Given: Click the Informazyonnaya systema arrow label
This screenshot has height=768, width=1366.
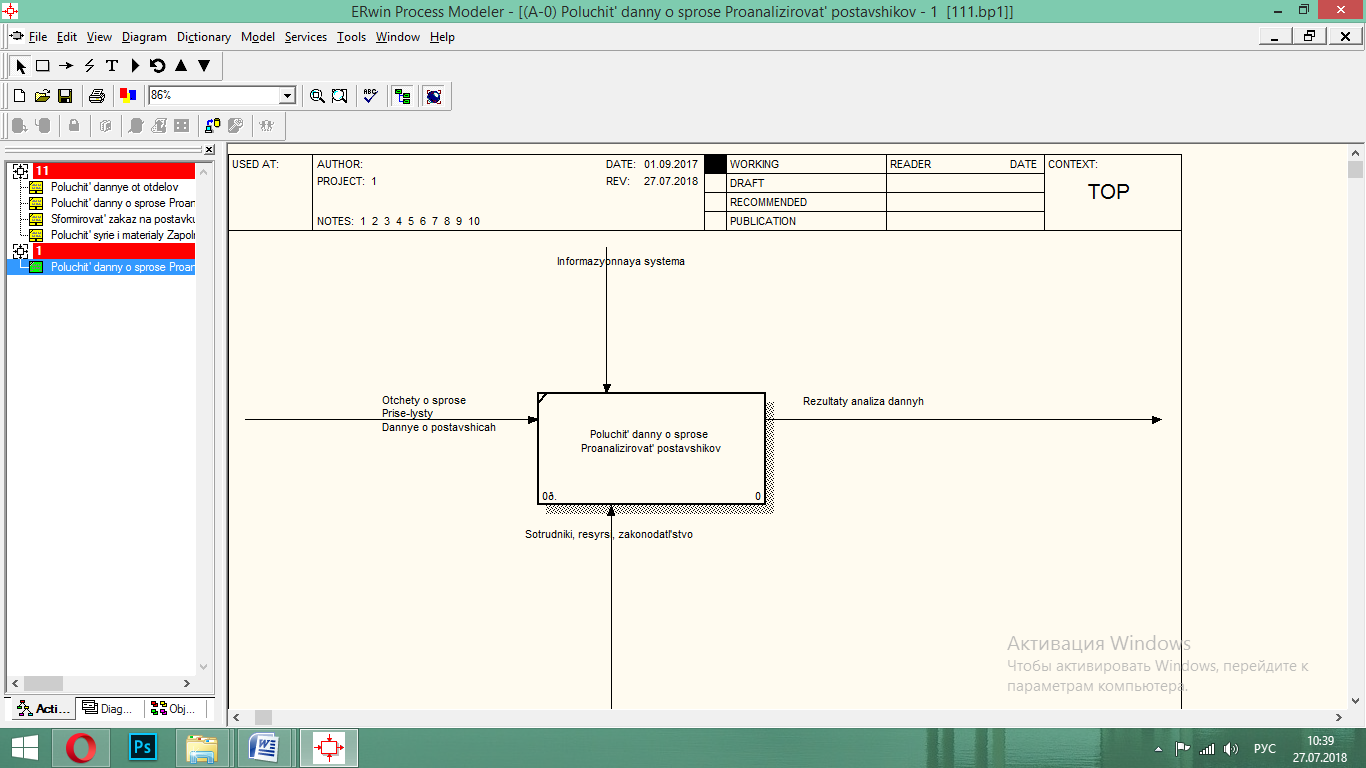Looking at the screenshot, I should (x=621, y=262).
